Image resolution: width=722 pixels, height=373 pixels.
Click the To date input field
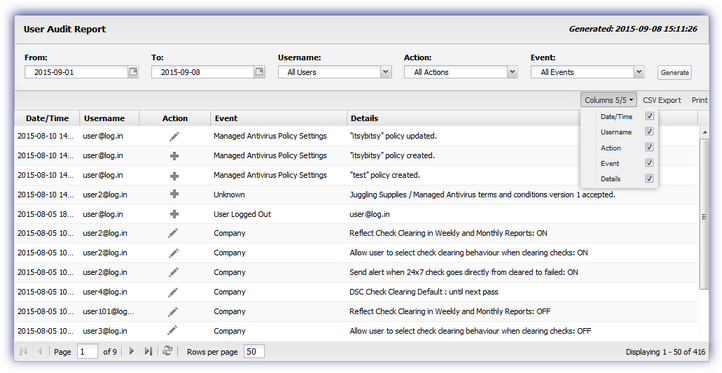click(x=203, y=72)
